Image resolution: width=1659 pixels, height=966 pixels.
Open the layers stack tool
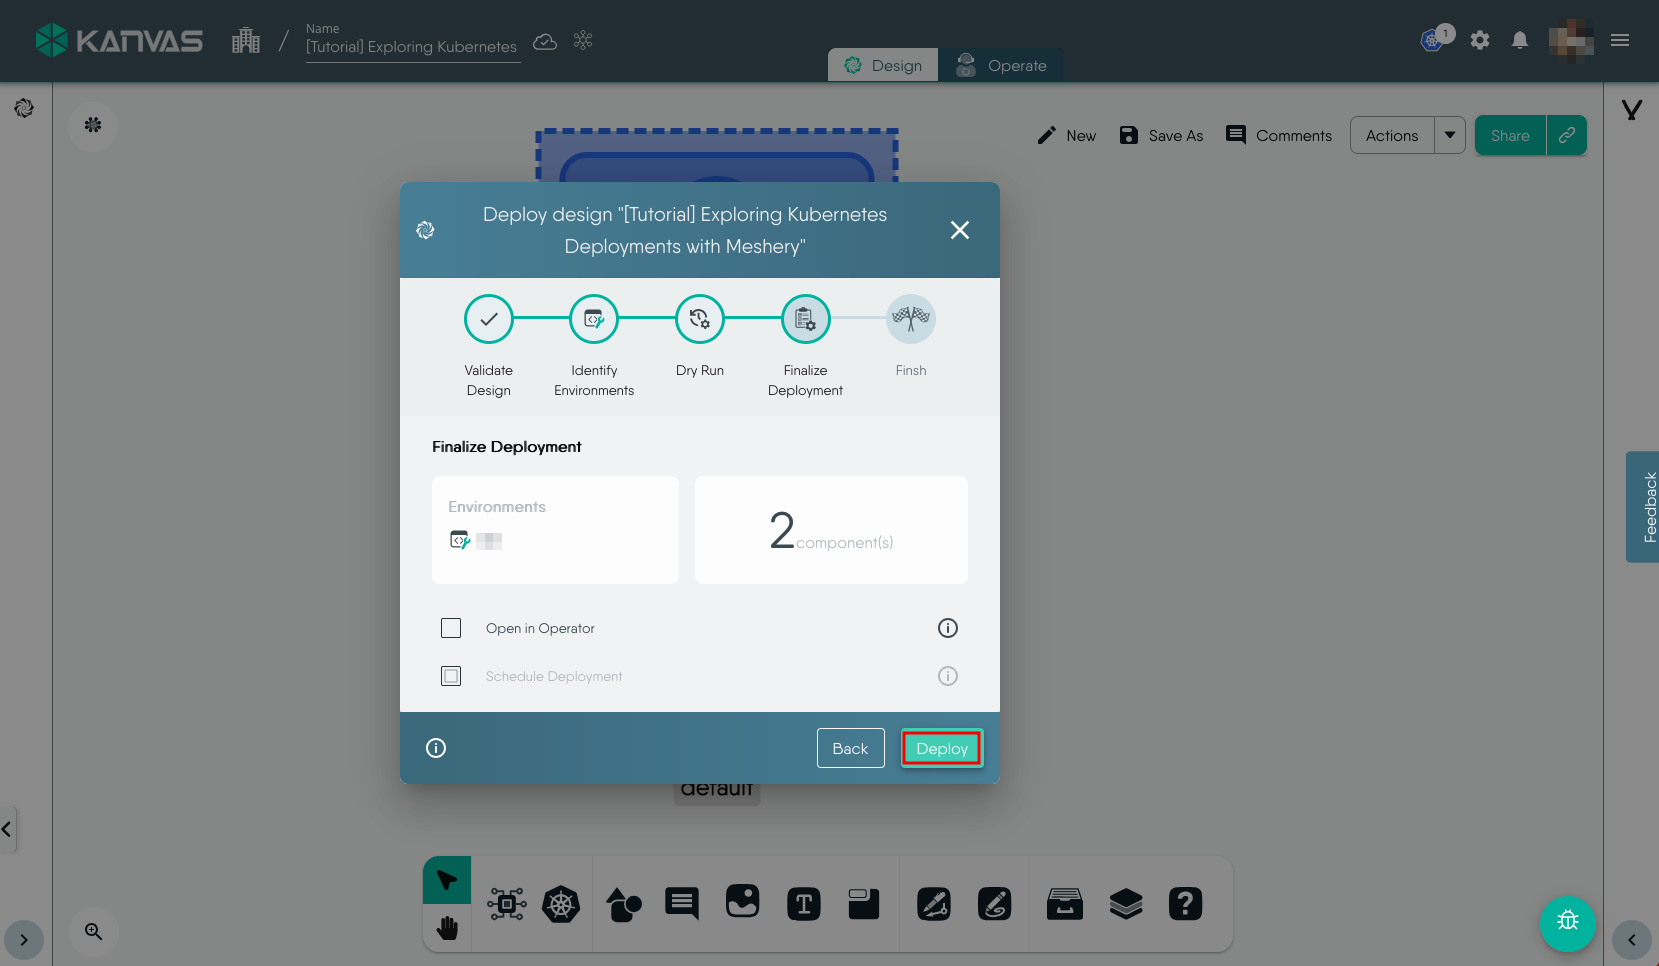[x=1125, y=905]
